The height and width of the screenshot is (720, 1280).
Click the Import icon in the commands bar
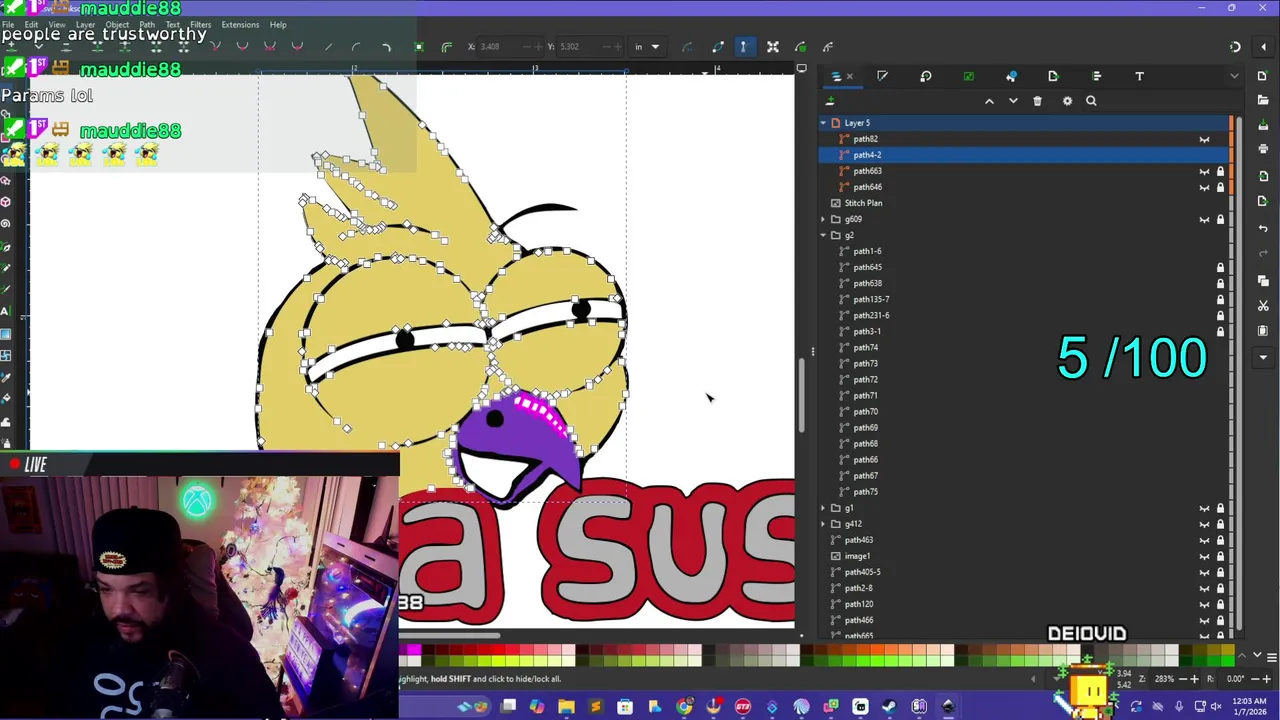pyautogui.click(x=1263, y=175)
